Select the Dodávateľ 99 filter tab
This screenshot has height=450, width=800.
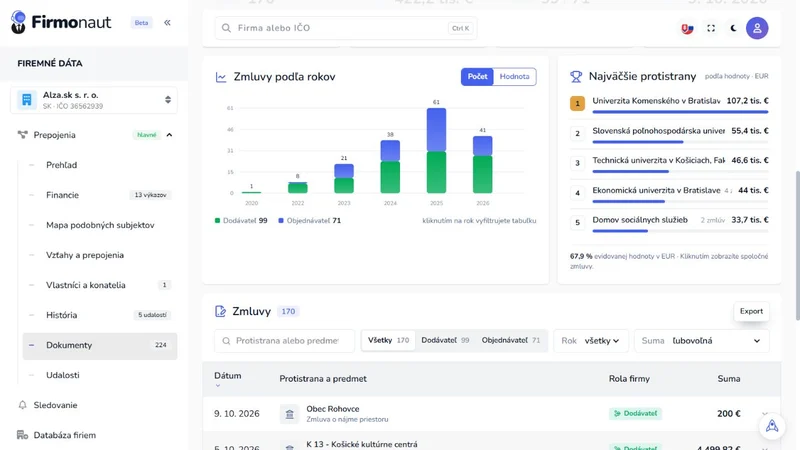[445, 340]
